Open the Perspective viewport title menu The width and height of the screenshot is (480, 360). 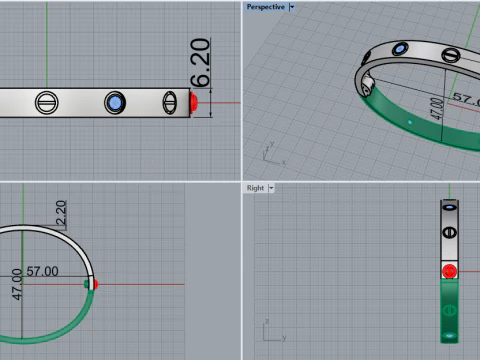pos(266,7)
